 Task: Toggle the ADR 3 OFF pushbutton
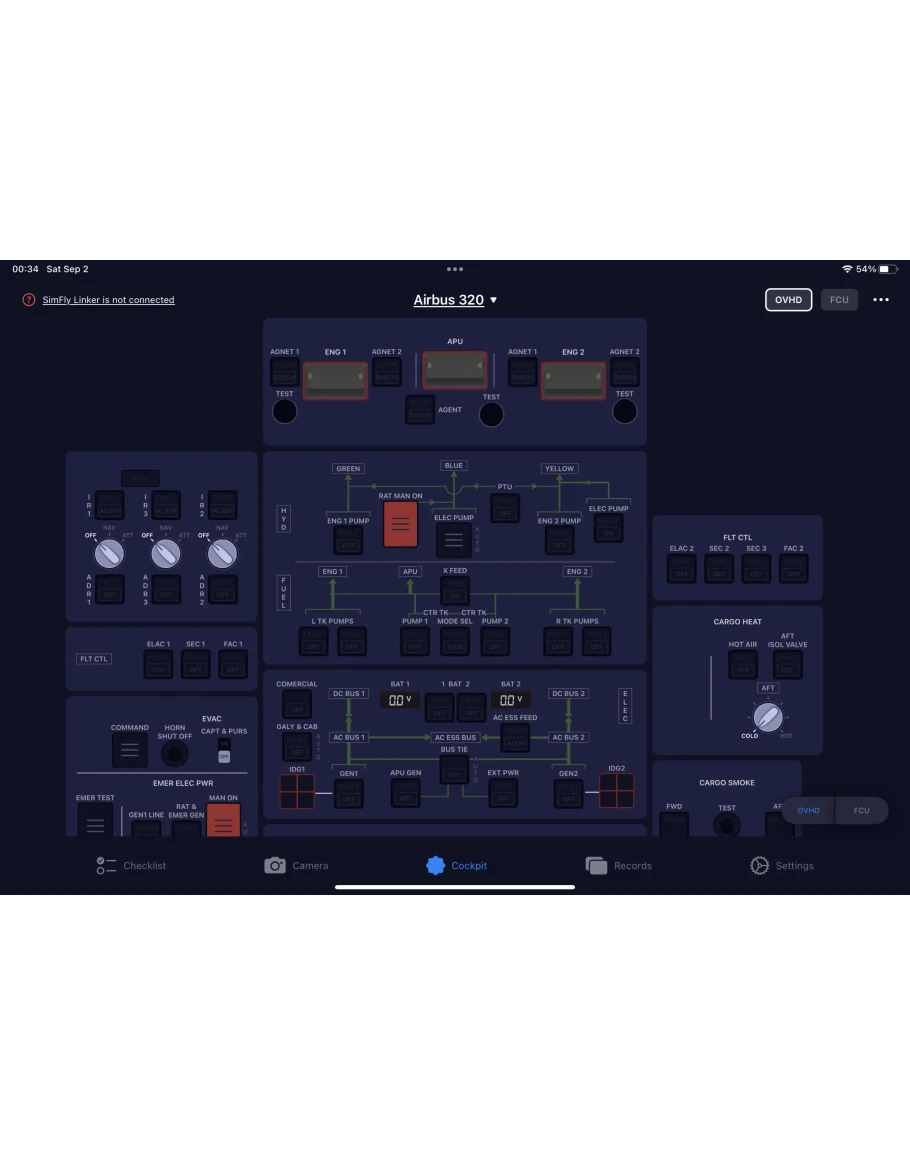pos(166,589)
